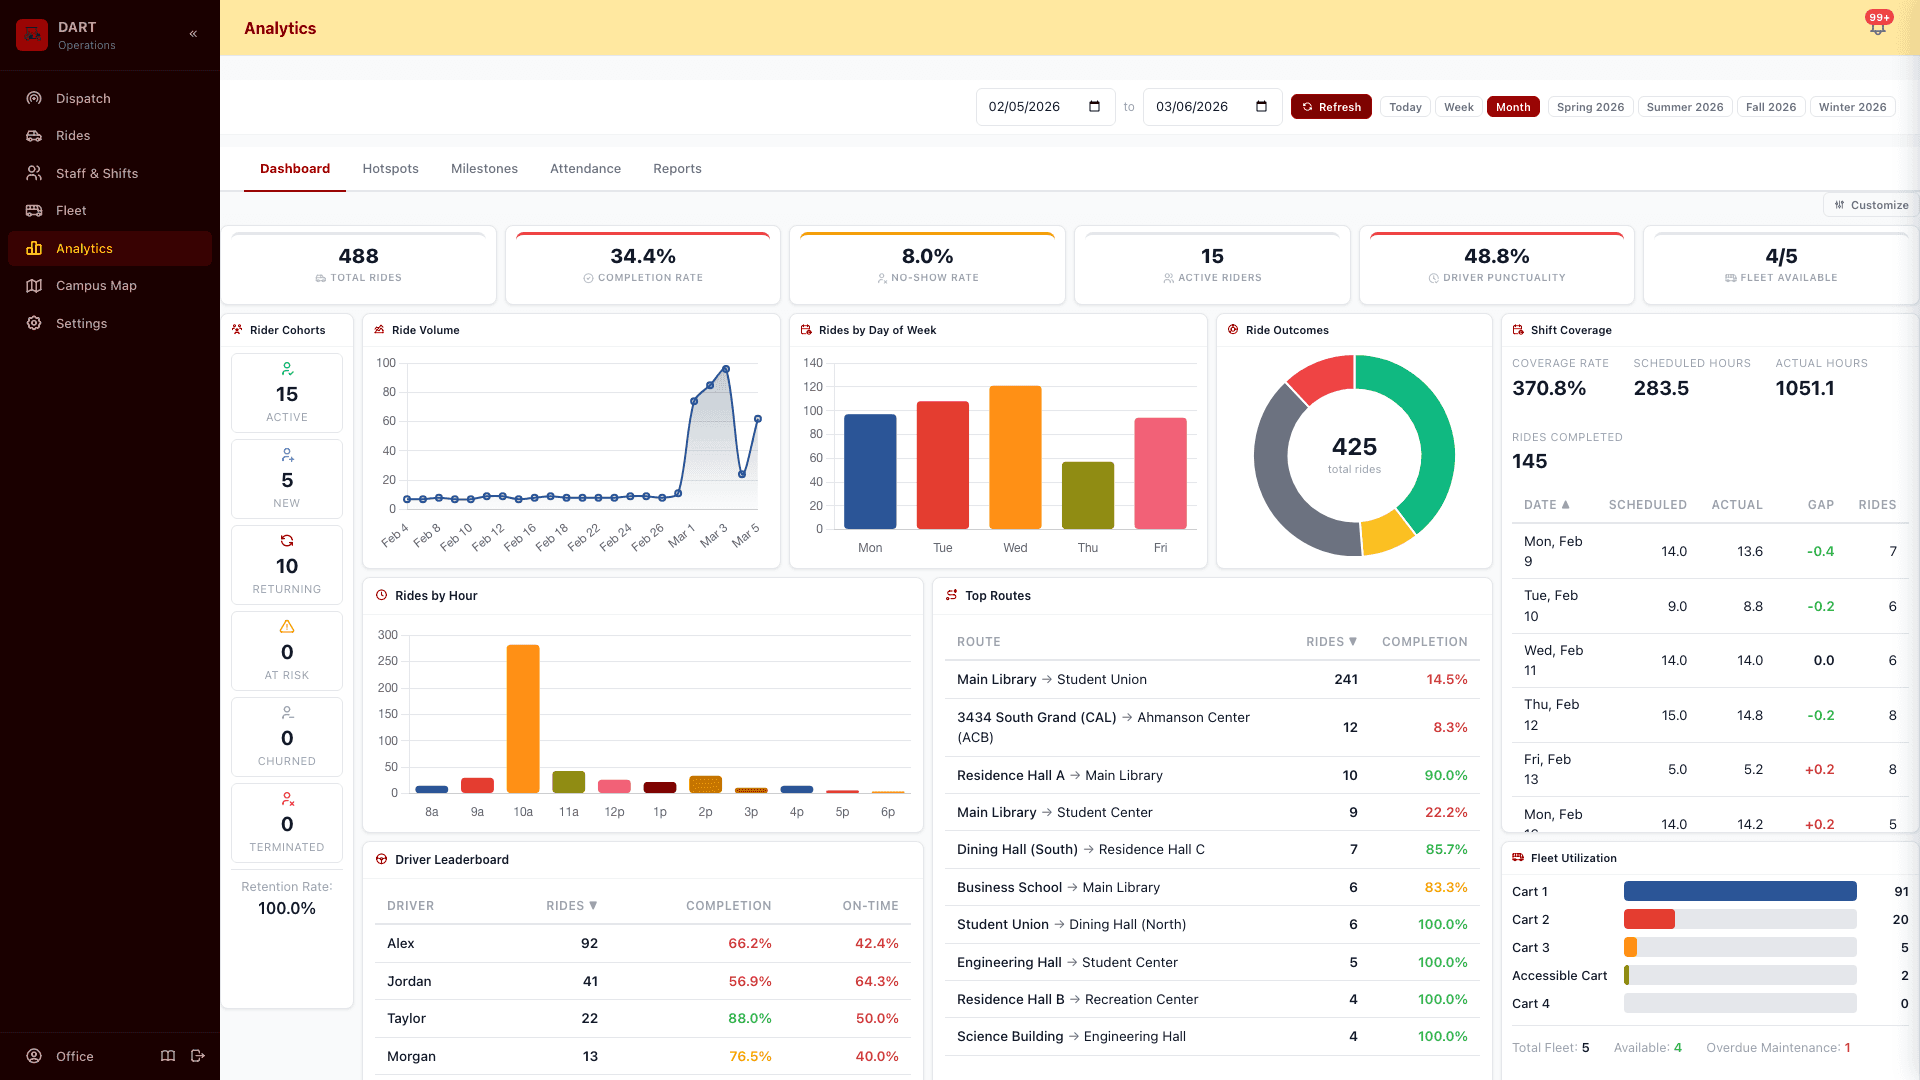The height and width of the screenshot is (1080, 1920).
Task: Click the Staff & Shifts sidebar icon
Action: point(33,173)
